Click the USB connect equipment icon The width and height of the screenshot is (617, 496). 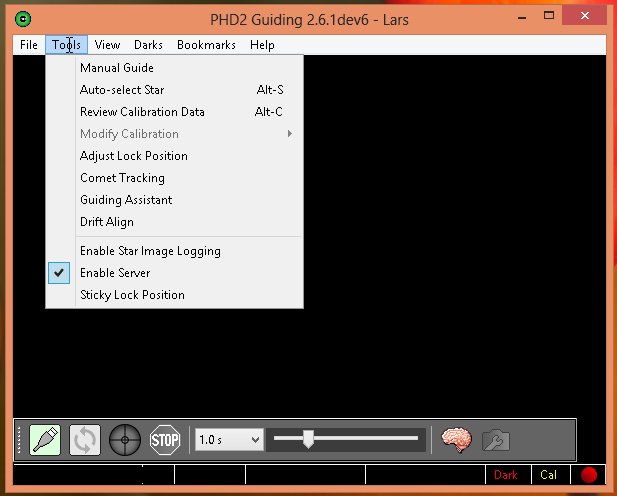pyautogui.click(x=45, y=440)
